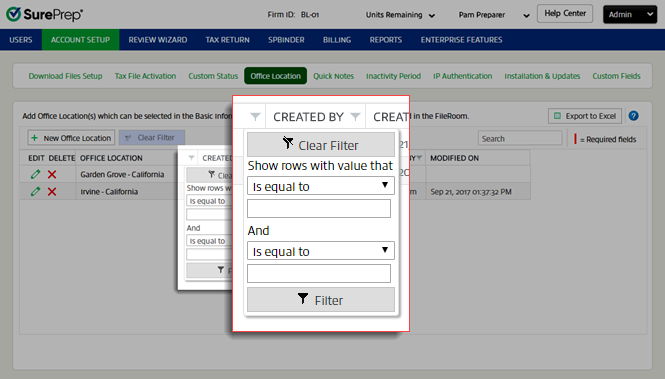Open the first 'Is equal to' dropdown in enlarged popup
The height and width of the screenshot is (379, 665).
point(321,186)
